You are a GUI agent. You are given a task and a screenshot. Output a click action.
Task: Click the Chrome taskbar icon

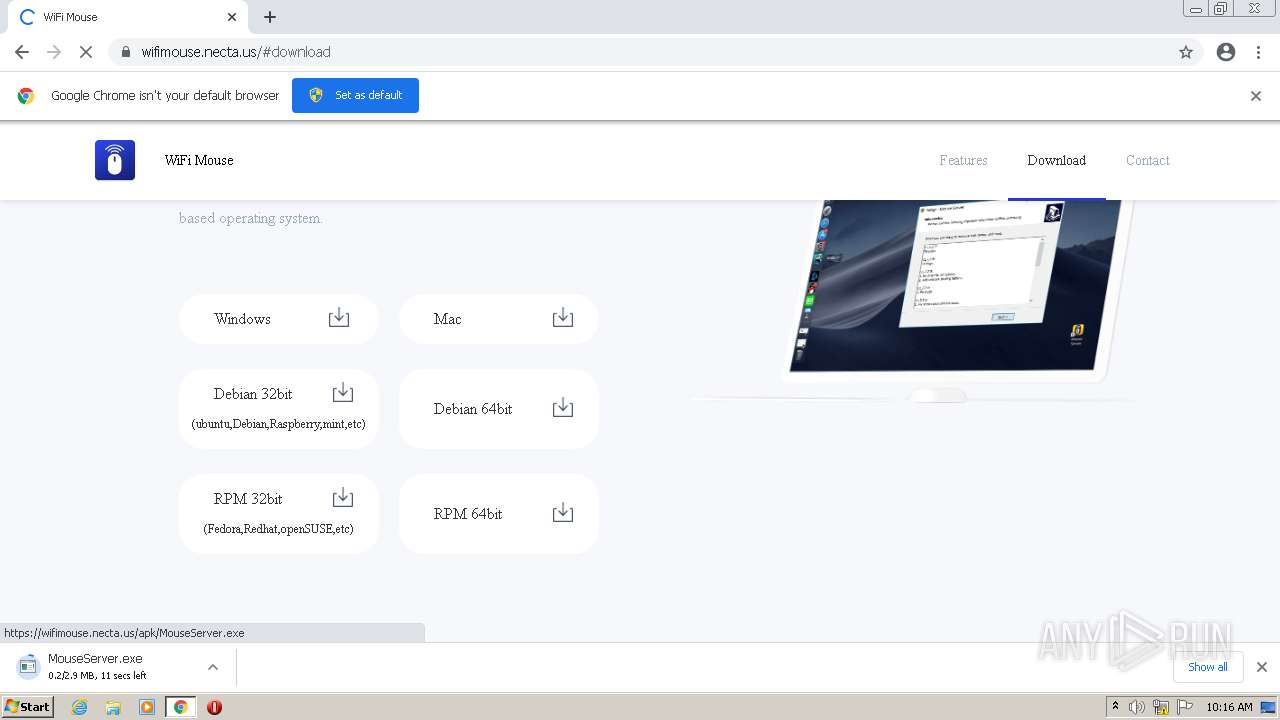pyautogui.click(x=181, y=707)
